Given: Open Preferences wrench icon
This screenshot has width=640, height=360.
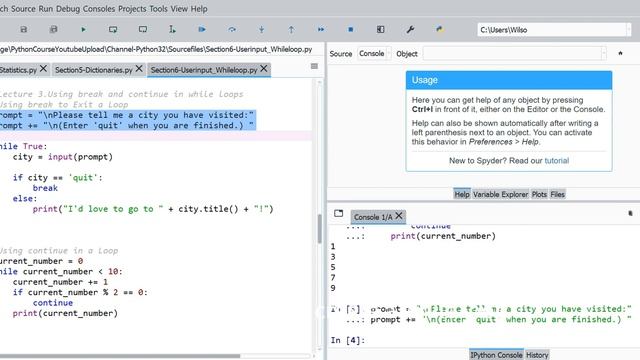Looking at the screenshot, I should 410,29.
